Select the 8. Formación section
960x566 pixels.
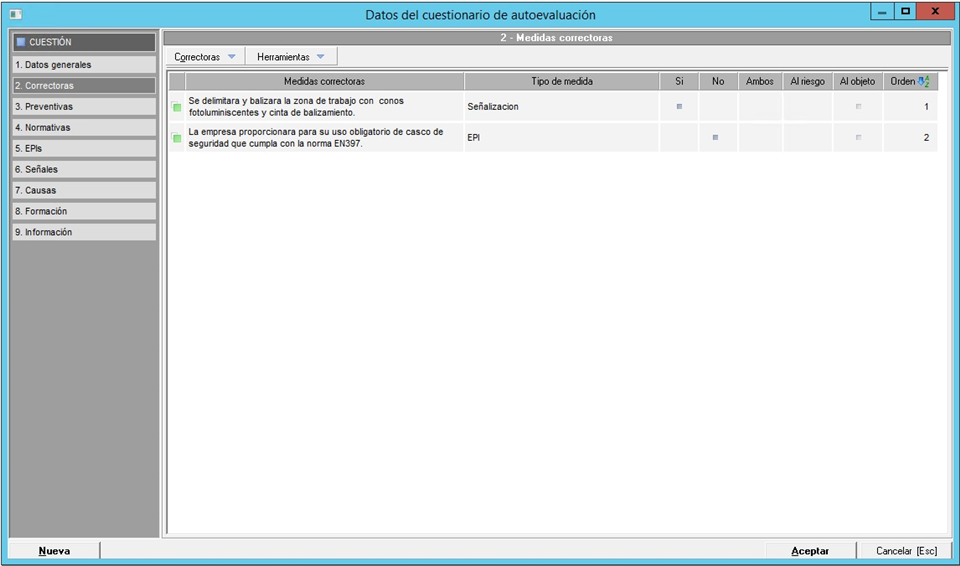[84, 211]
